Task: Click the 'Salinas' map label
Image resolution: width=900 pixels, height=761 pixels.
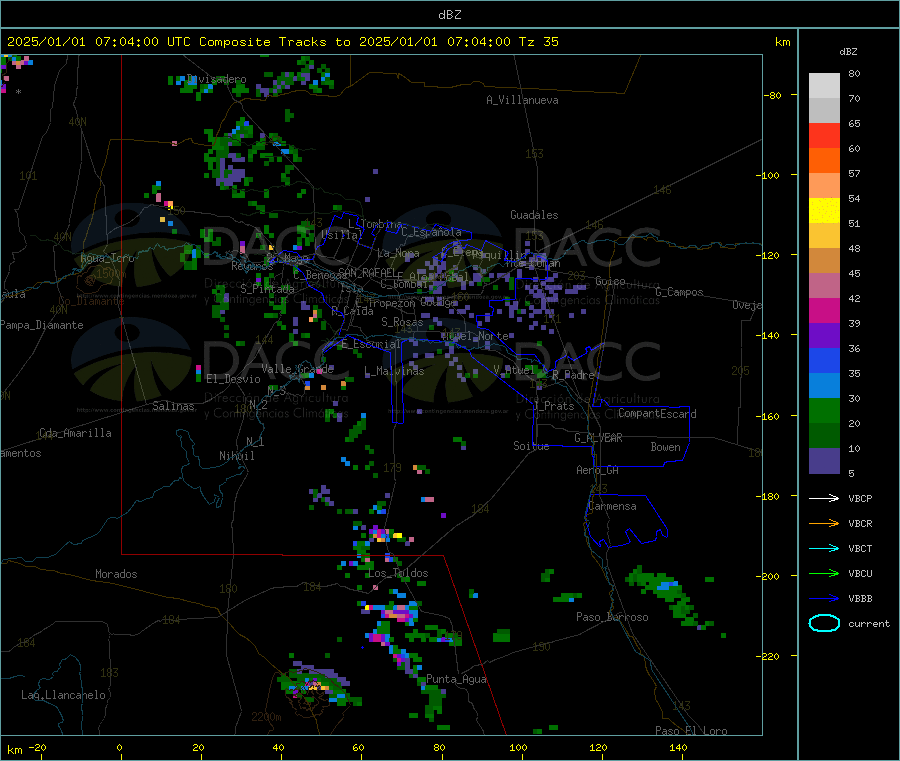Action: [173, 406]
